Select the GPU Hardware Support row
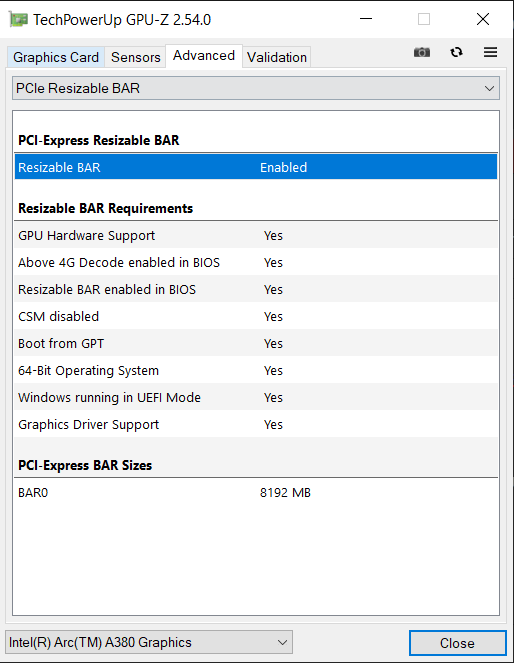Screen dimensions: 514x663 (x=256, y=235)
